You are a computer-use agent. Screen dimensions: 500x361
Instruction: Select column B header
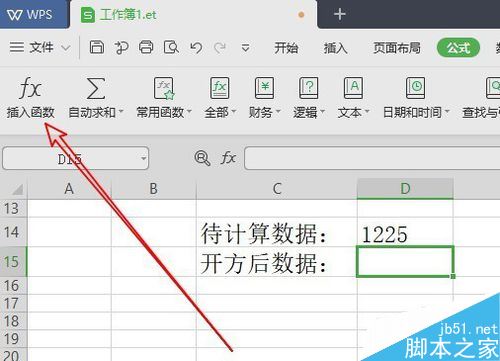click(153, 189)
